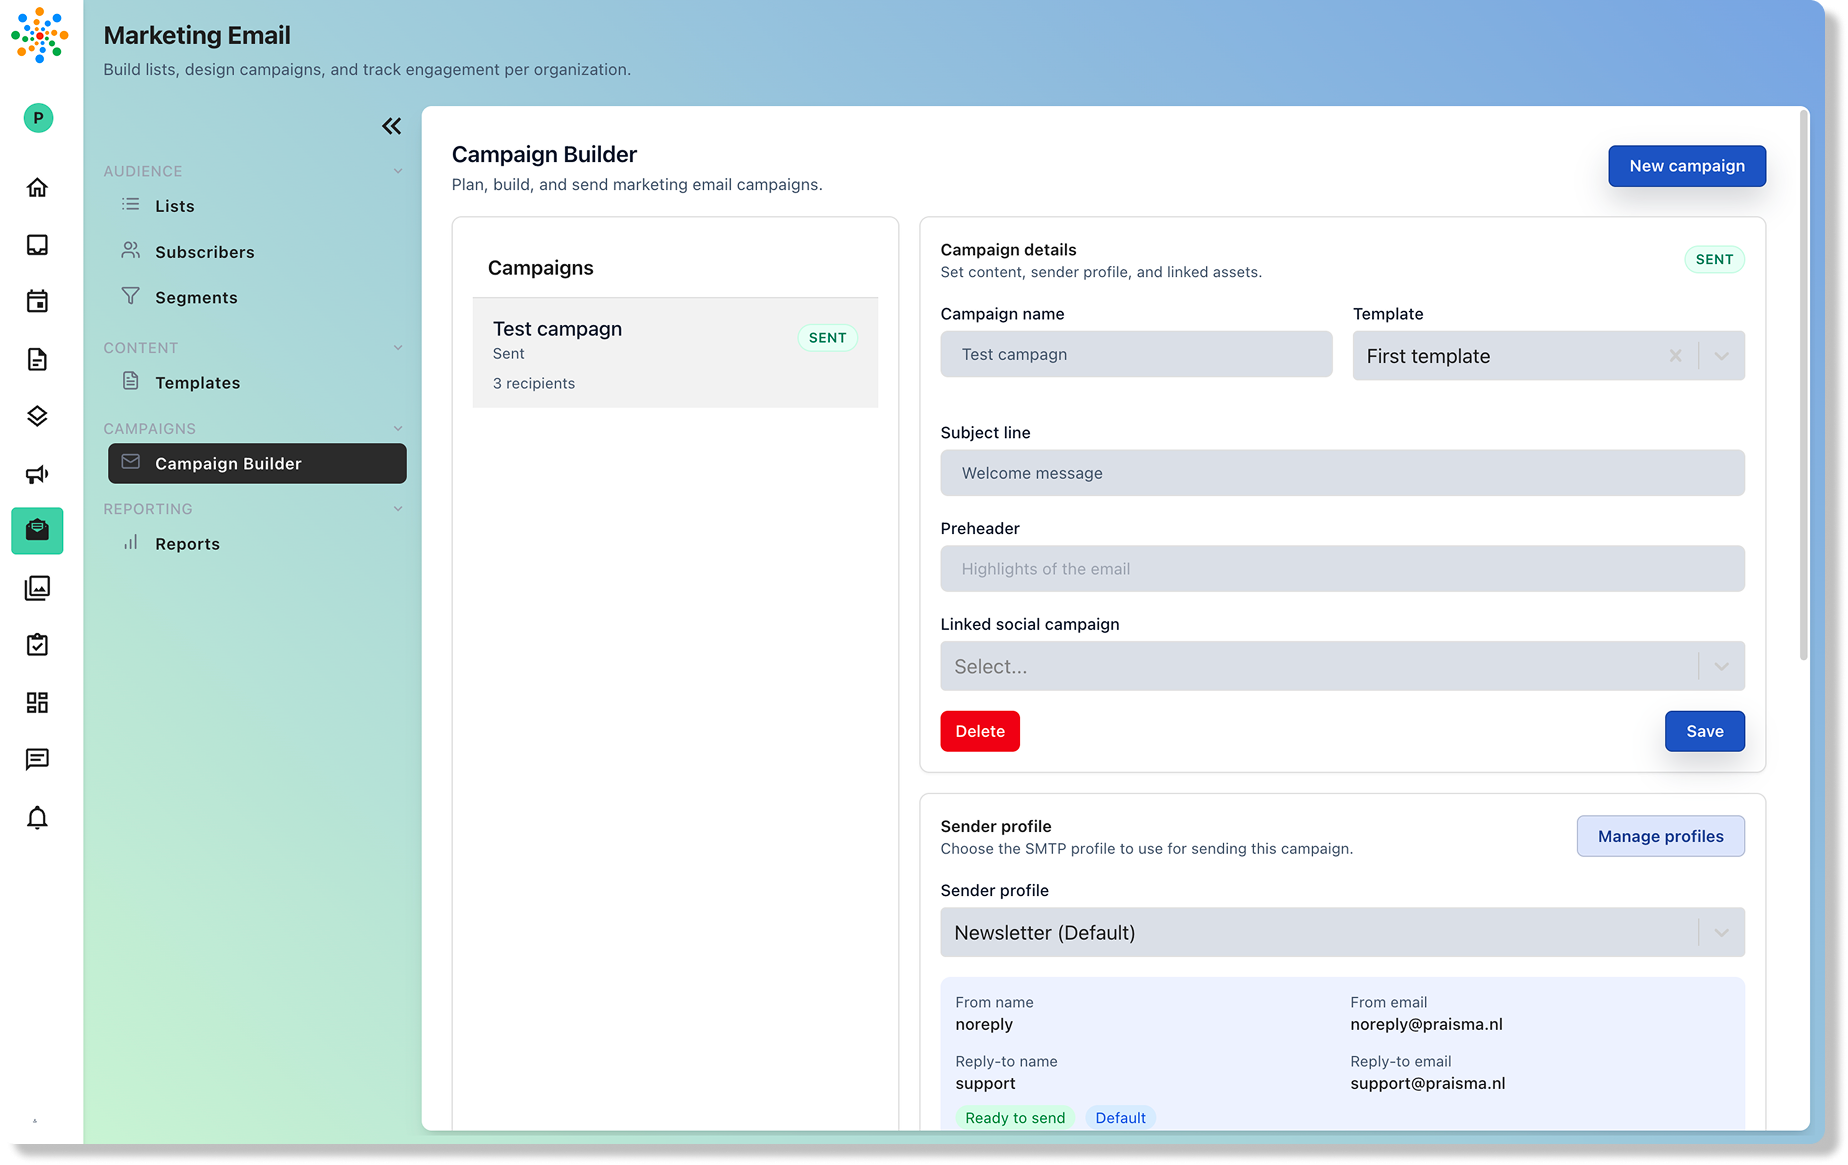Open the Home icon in the left rail
The image size is (1848, 1165).
pos(37,187)
